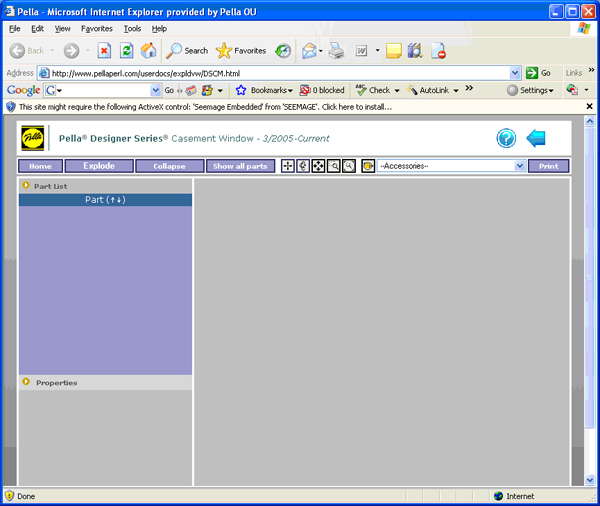Click the Print printer icon in IE toolbar
Screen dimensions: 600x506
336,51
